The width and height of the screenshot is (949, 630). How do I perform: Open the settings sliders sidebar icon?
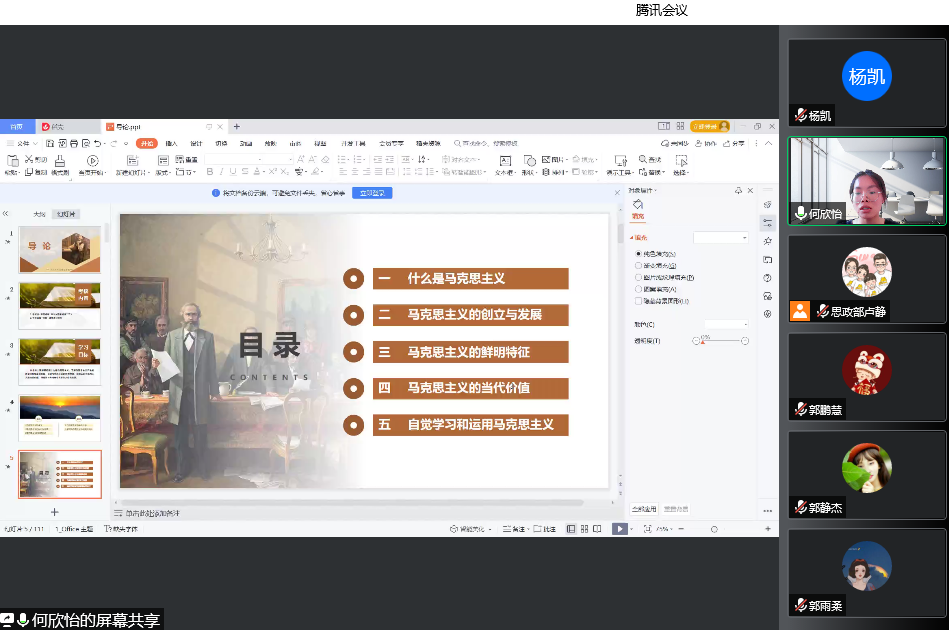[767, 223]
